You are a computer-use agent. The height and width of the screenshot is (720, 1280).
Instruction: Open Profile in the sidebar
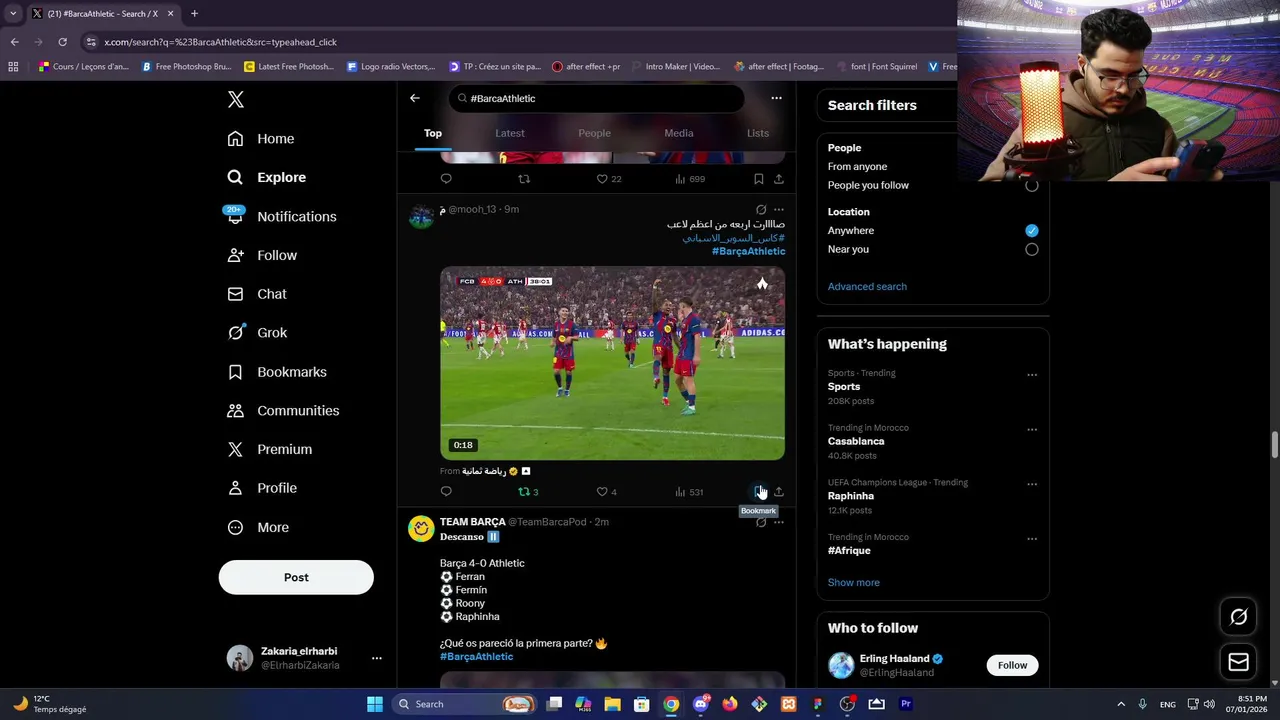coord(262,488)
